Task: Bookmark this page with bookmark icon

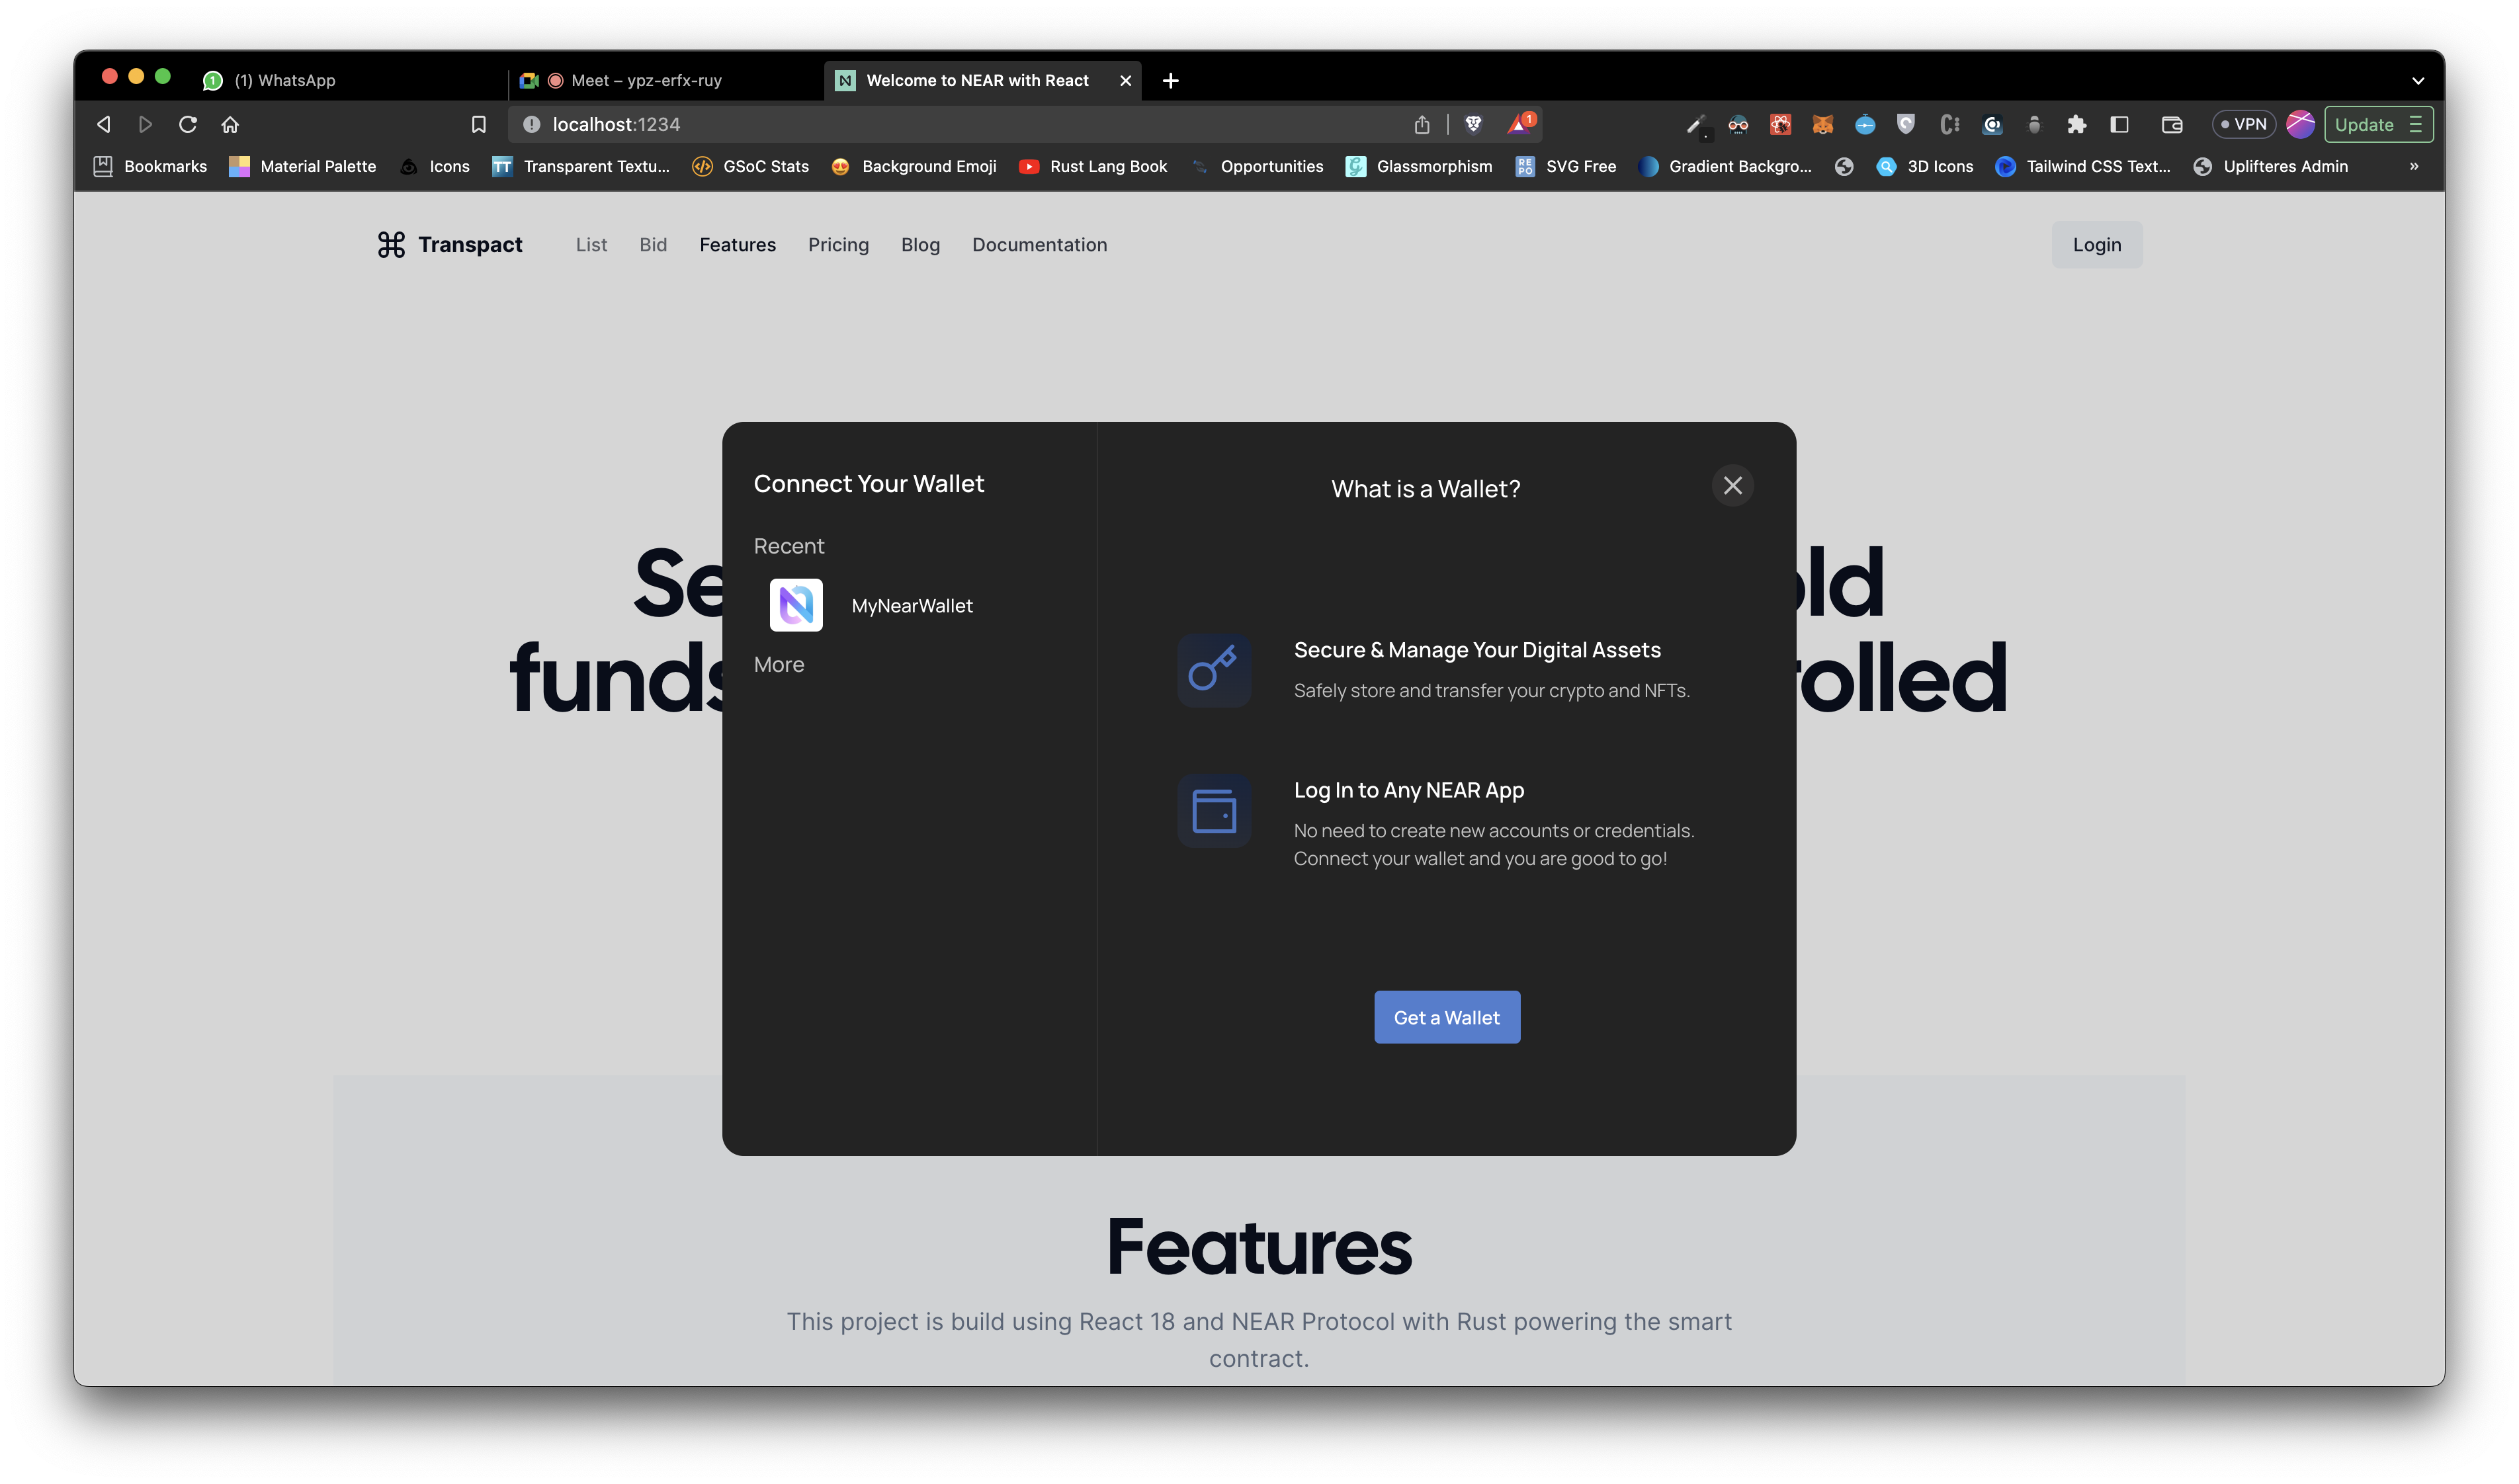Action: pyautogui.click(x=478, y=124)
